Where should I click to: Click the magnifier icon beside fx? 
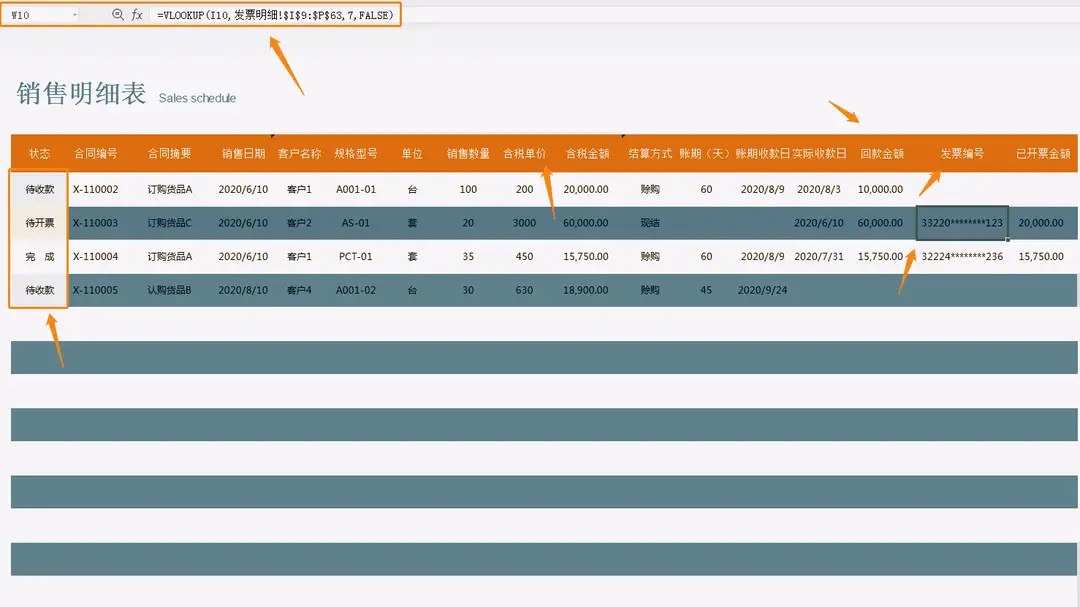coord(118,14)
